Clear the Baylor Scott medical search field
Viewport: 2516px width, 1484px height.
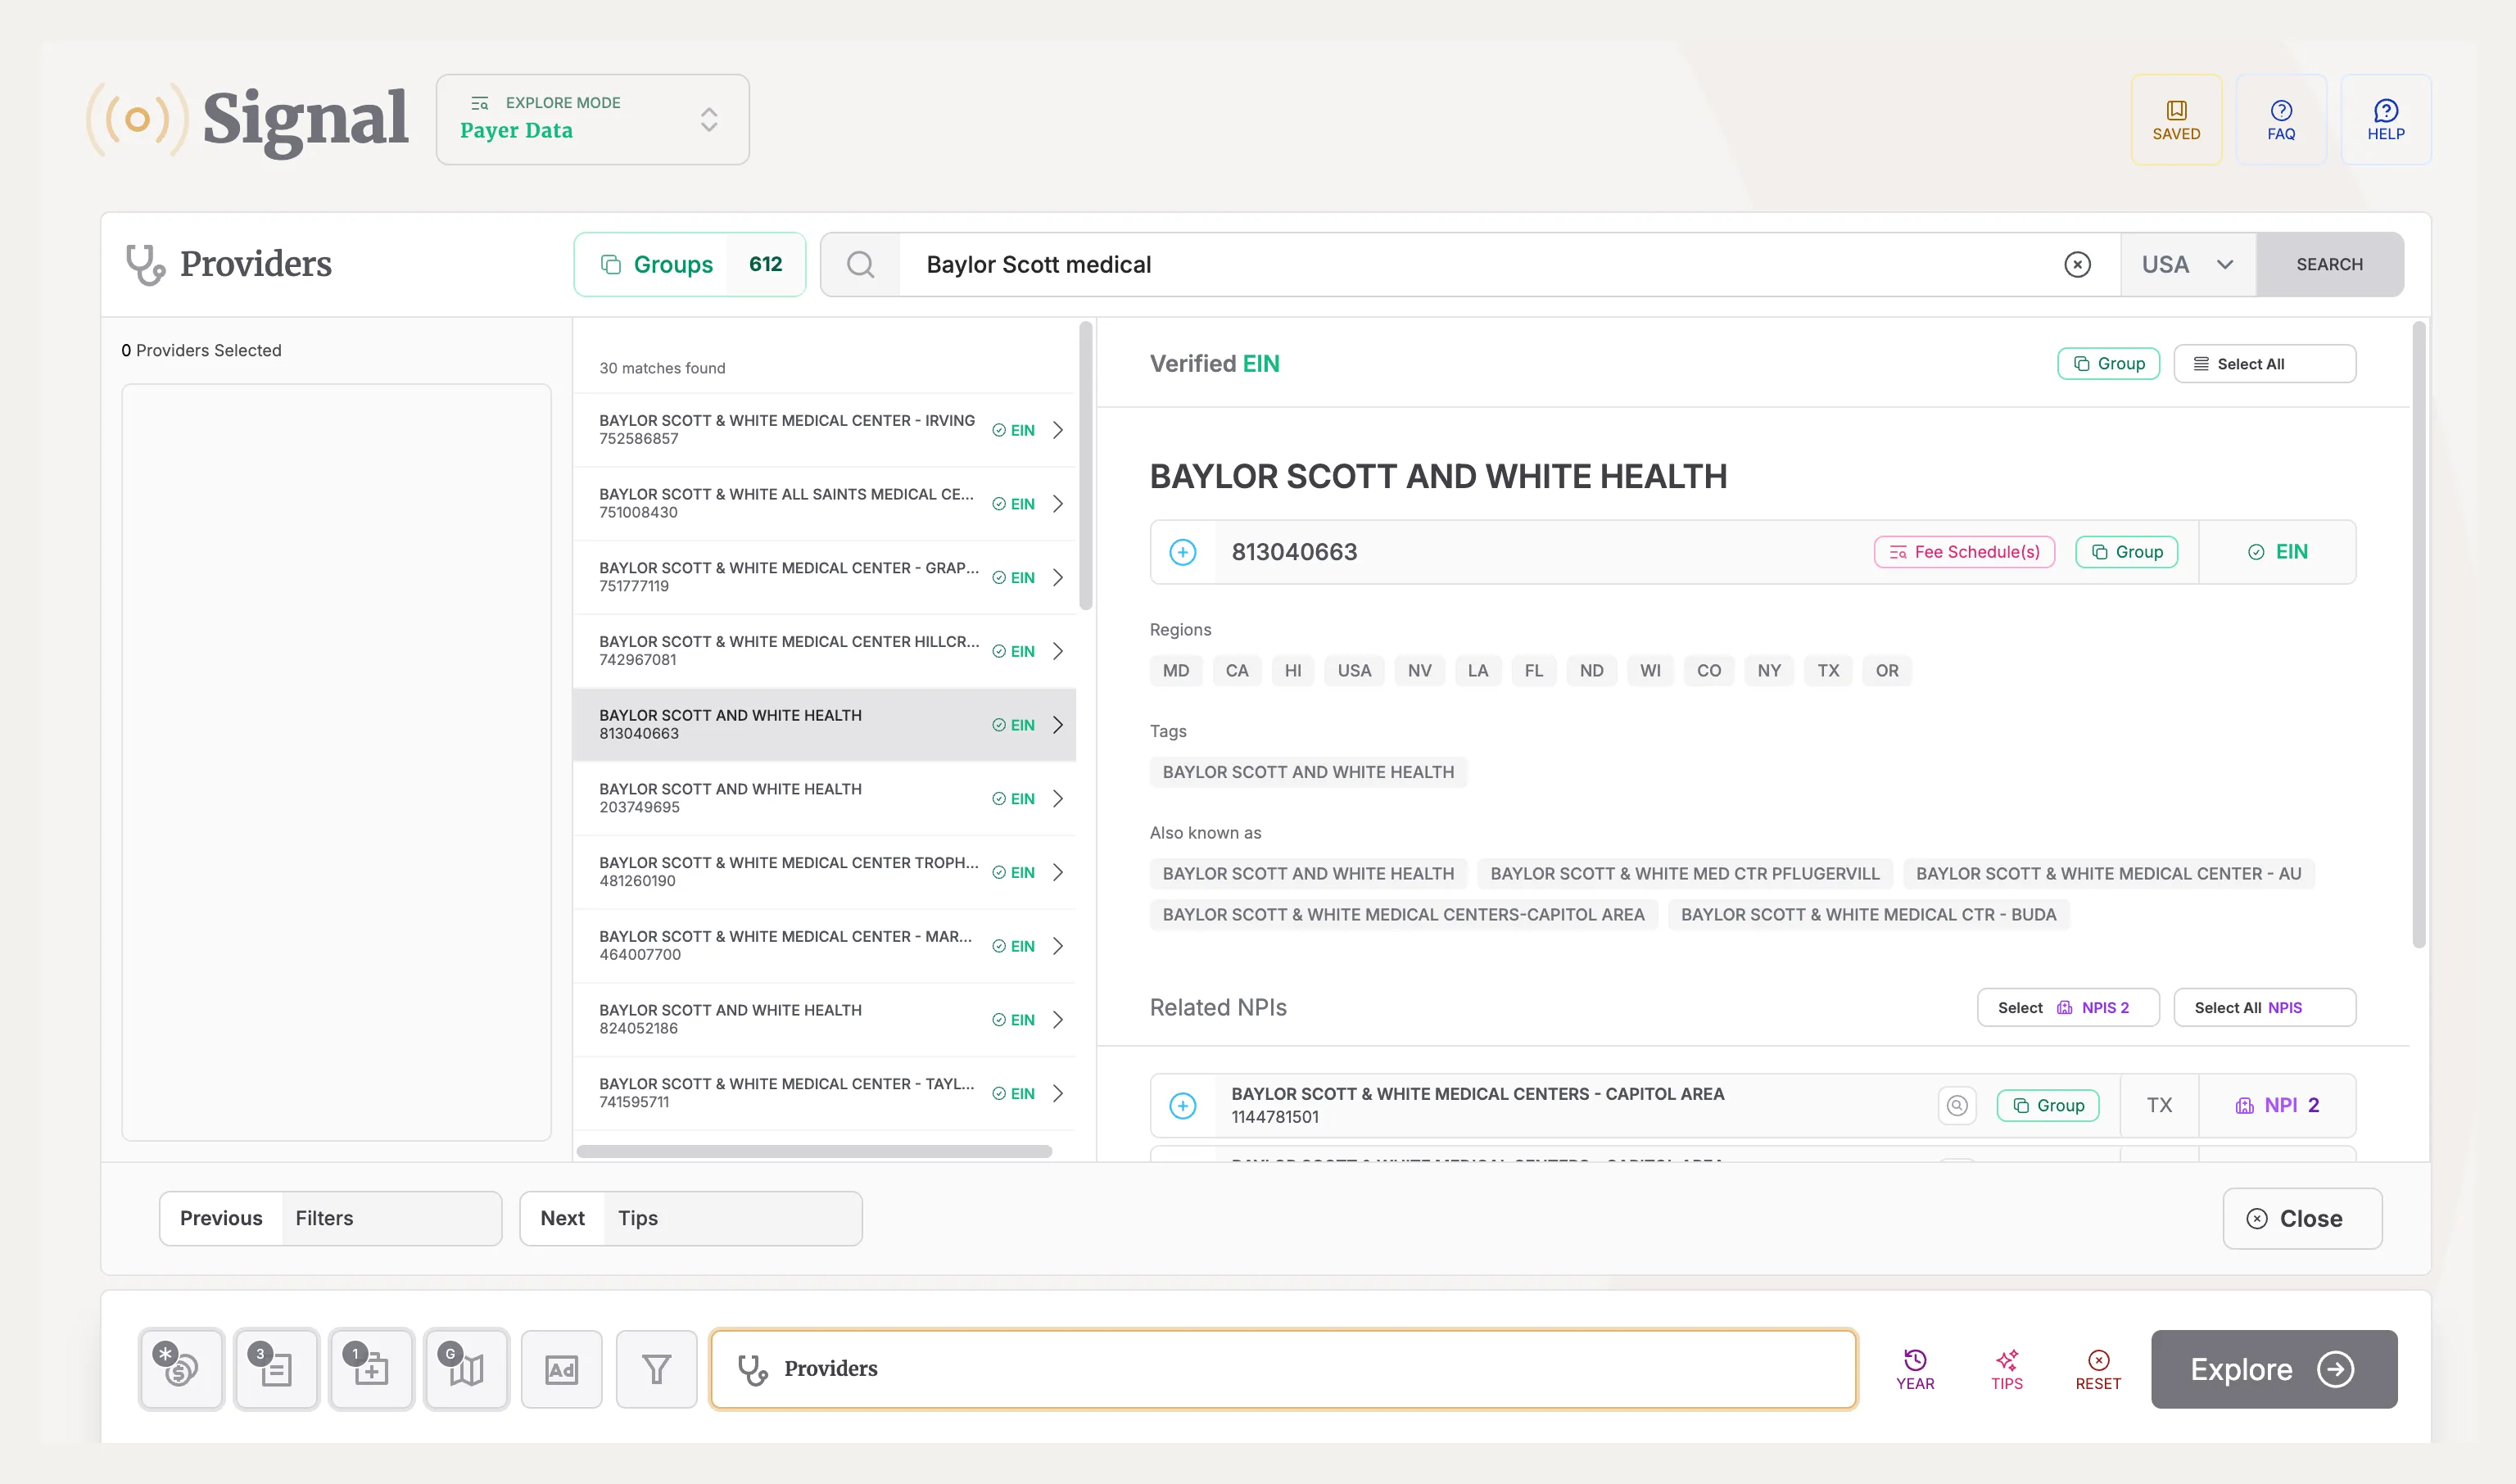coord(2078,264)
